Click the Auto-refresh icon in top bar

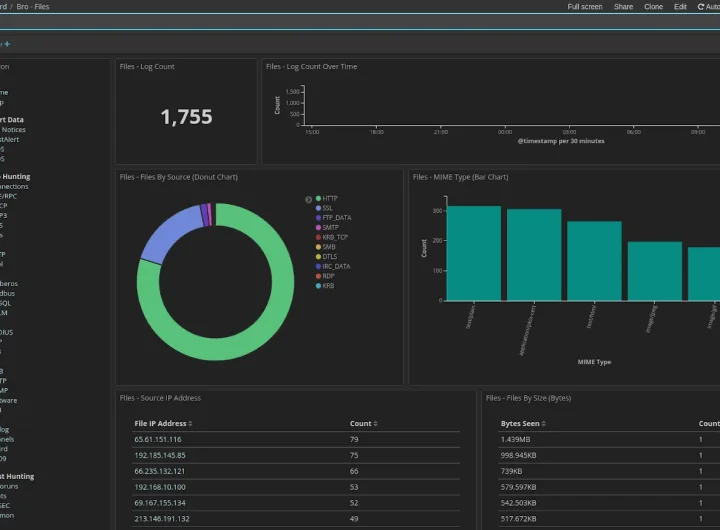tap(701, 7)
